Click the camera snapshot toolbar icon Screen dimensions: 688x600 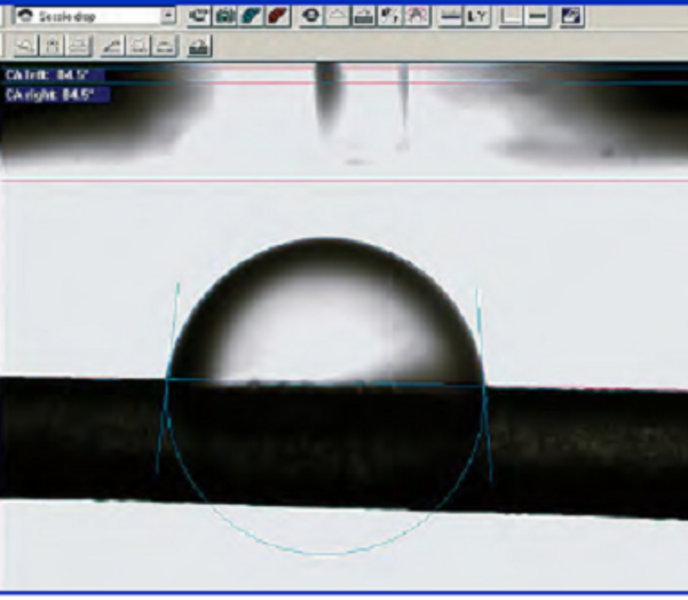pyautogui.click(x=224, y=17)
